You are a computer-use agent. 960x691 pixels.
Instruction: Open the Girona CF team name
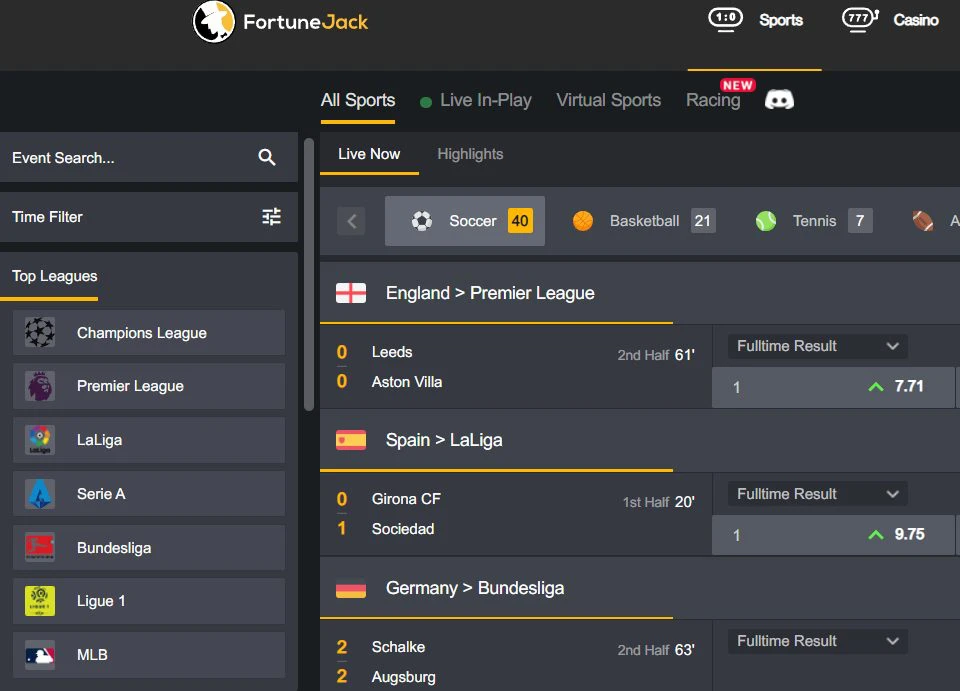[x=406, y=499]
